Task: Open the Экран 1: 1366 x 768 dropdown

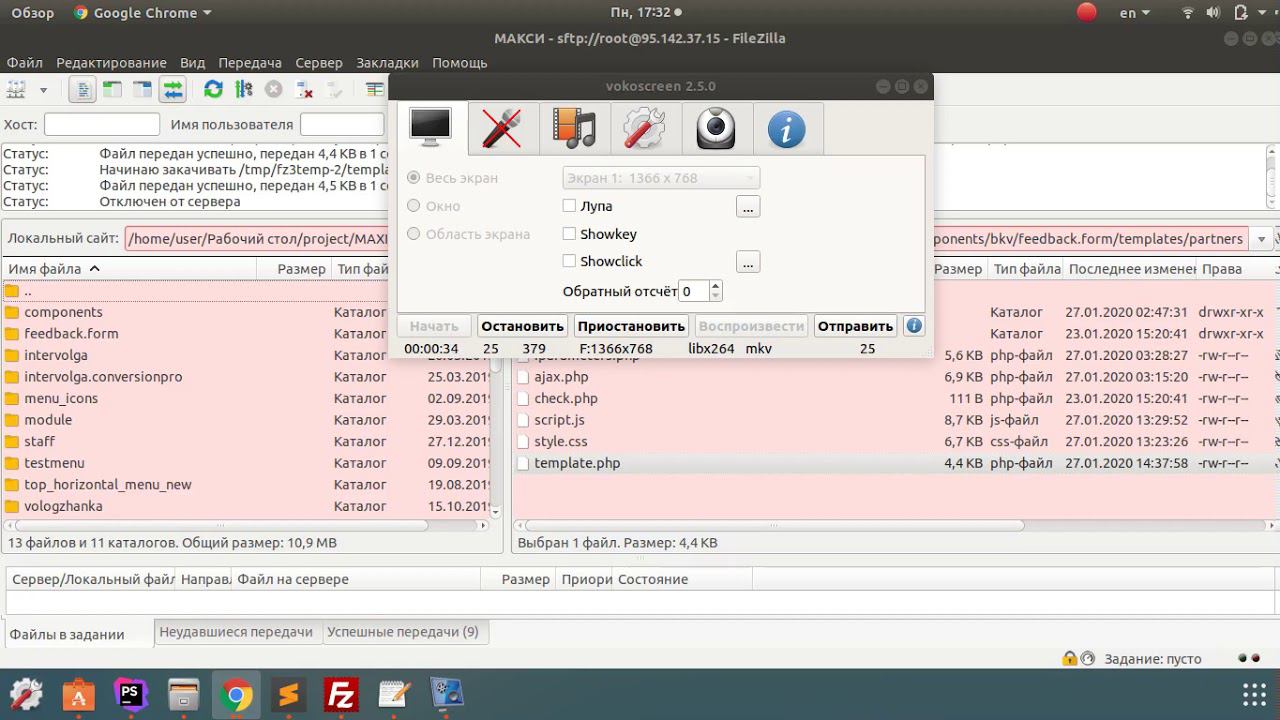Action: (x=661, y=178)
